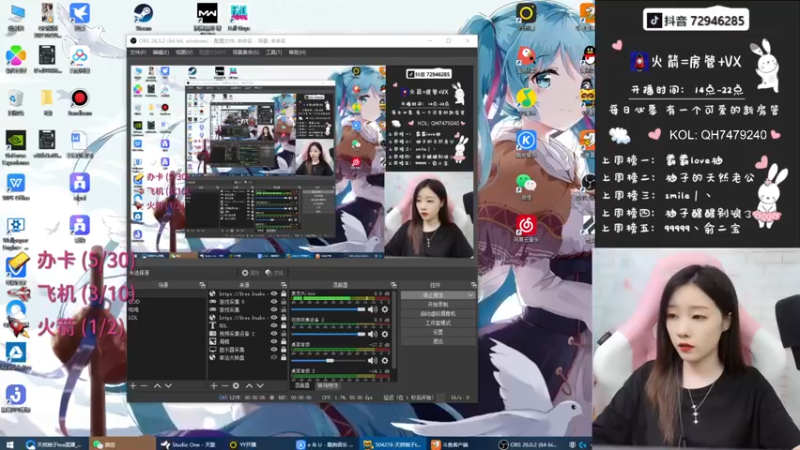
Task: Open the 编辑(E) menu in OBS
Action: point(161,52)
